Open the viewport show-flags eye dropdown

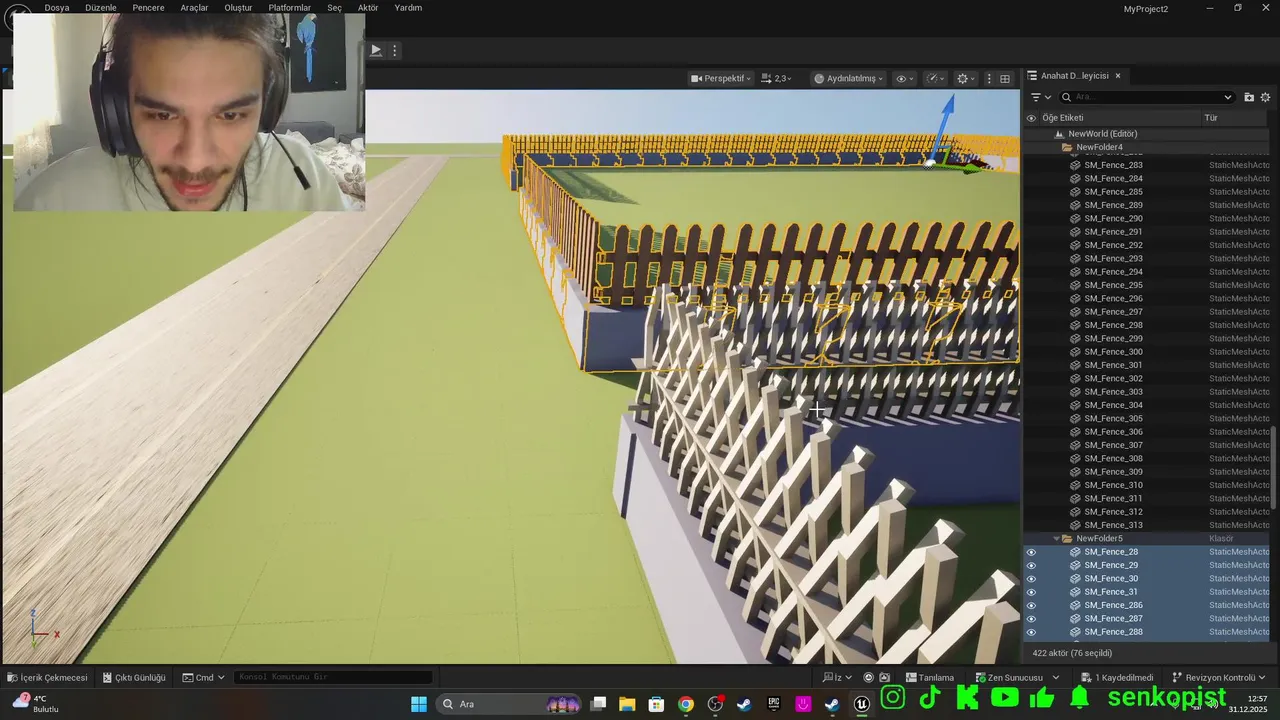pyautogui.click(x=905, y=78)
